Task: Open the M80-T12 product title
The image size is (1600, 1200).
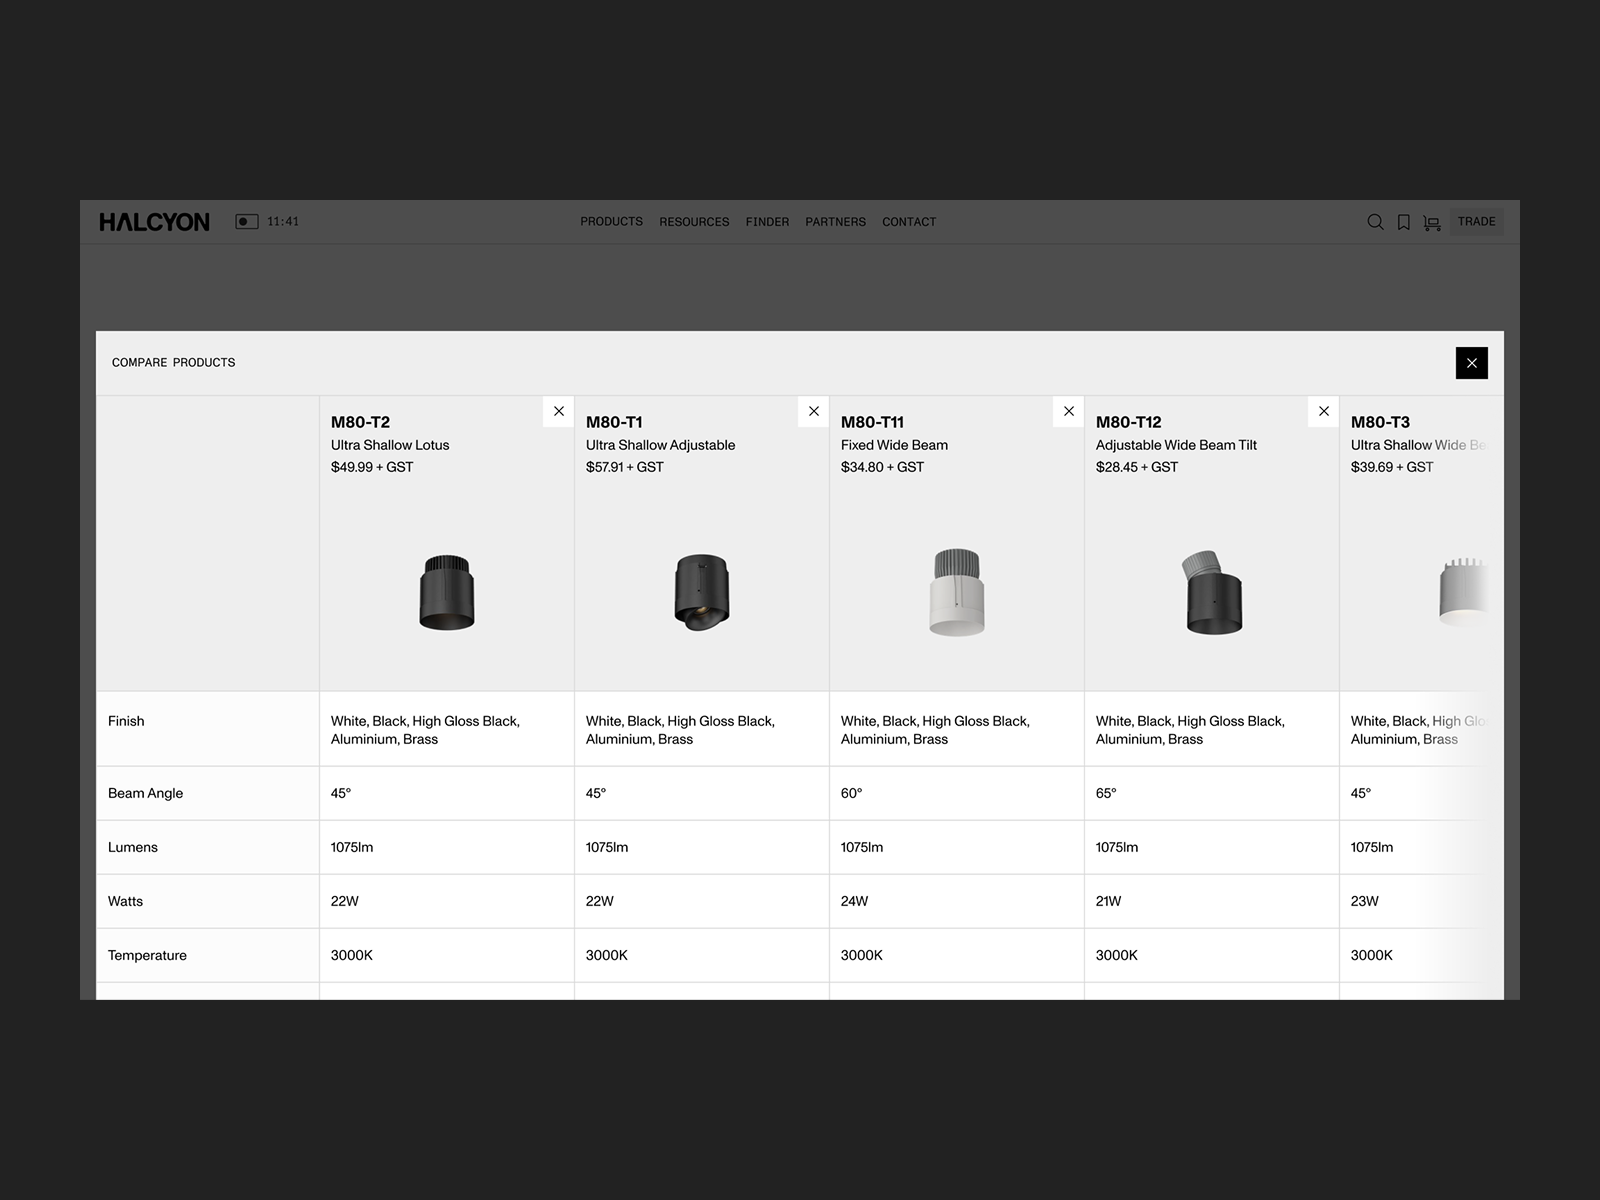Action: point(1129,422)
